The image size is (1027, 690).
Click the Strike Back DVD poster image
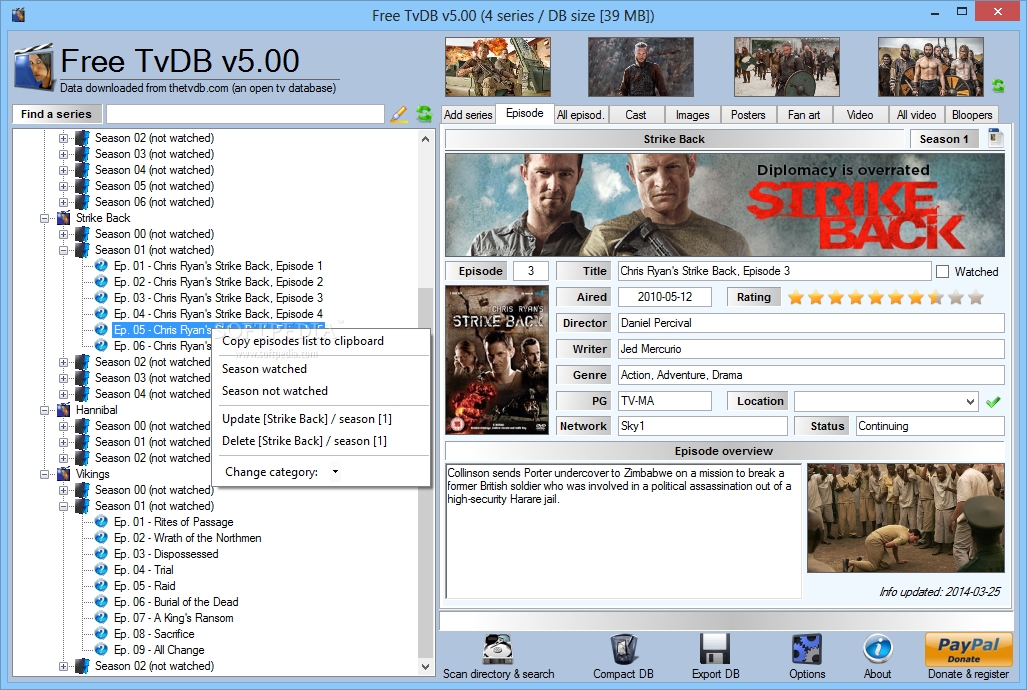497,360
